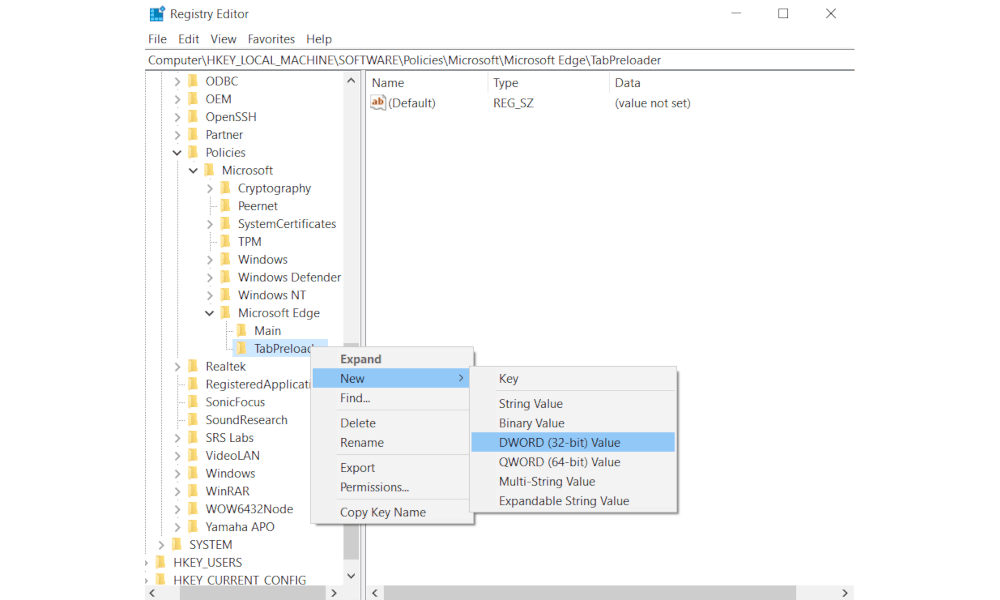Click the TabPreloader folder icon
This screenshot has width=1000, height=600.
[242, 349]
